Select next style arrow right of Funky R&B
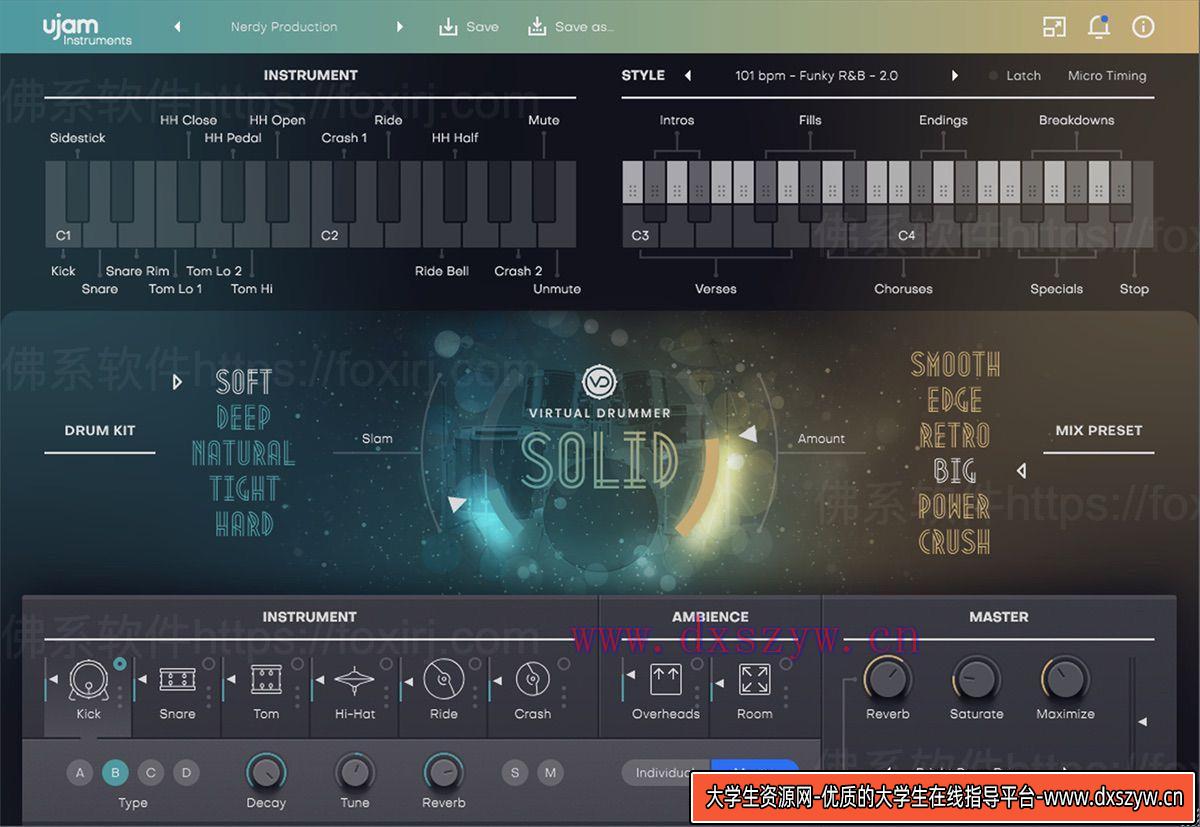 (x=955, y=76)
